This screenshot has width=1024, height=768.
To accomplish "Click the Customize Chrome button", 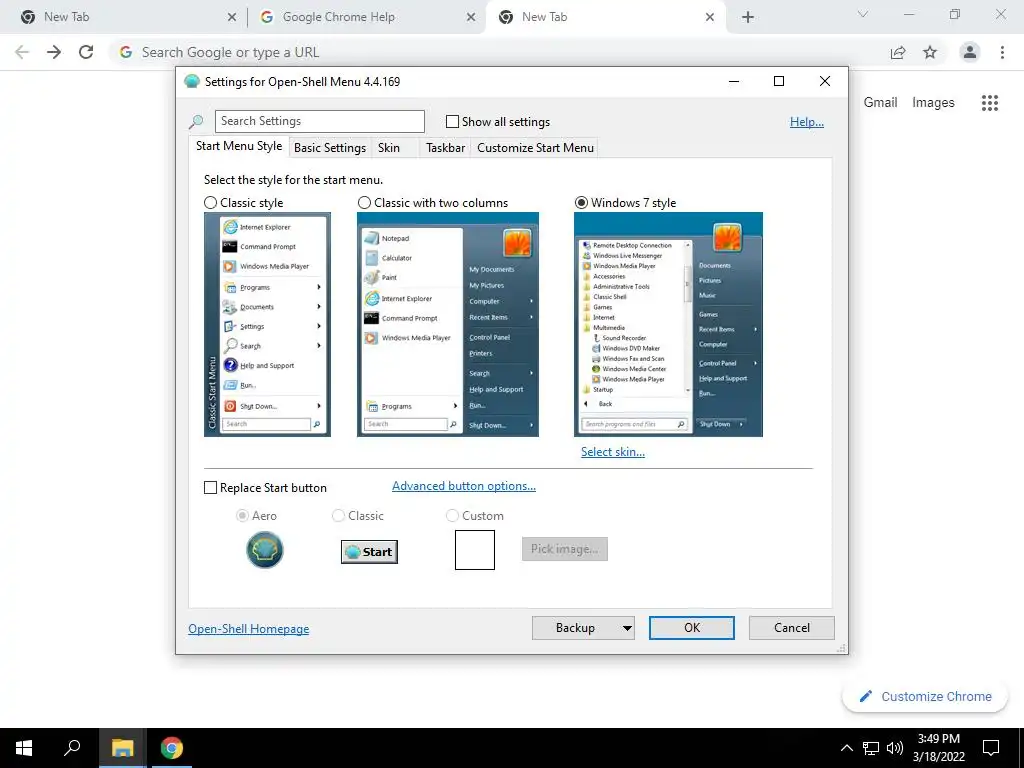I will click(x=925, y=697).
